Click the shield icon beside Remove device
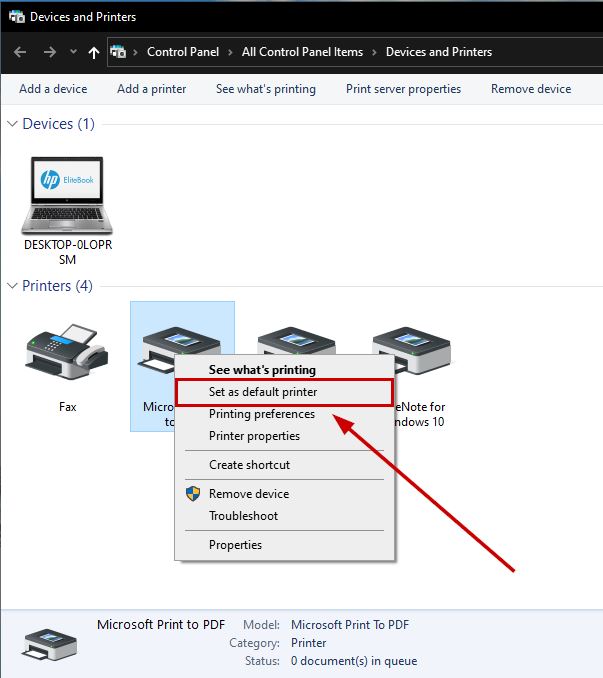 [193, 493]
